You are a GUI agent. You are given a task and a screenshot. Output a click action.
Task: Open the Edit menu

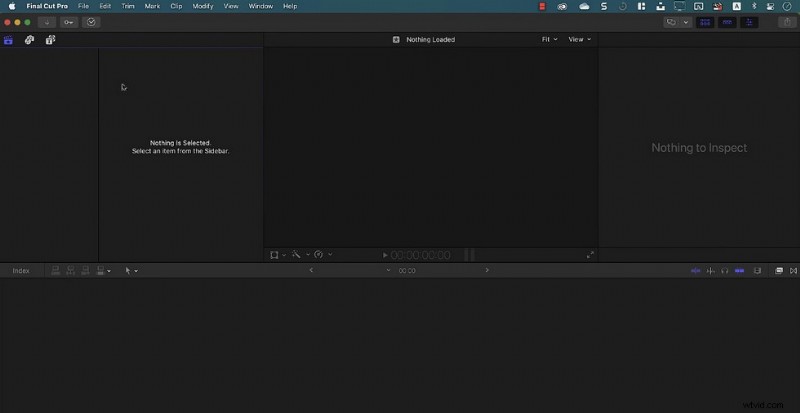coord(105,6)
